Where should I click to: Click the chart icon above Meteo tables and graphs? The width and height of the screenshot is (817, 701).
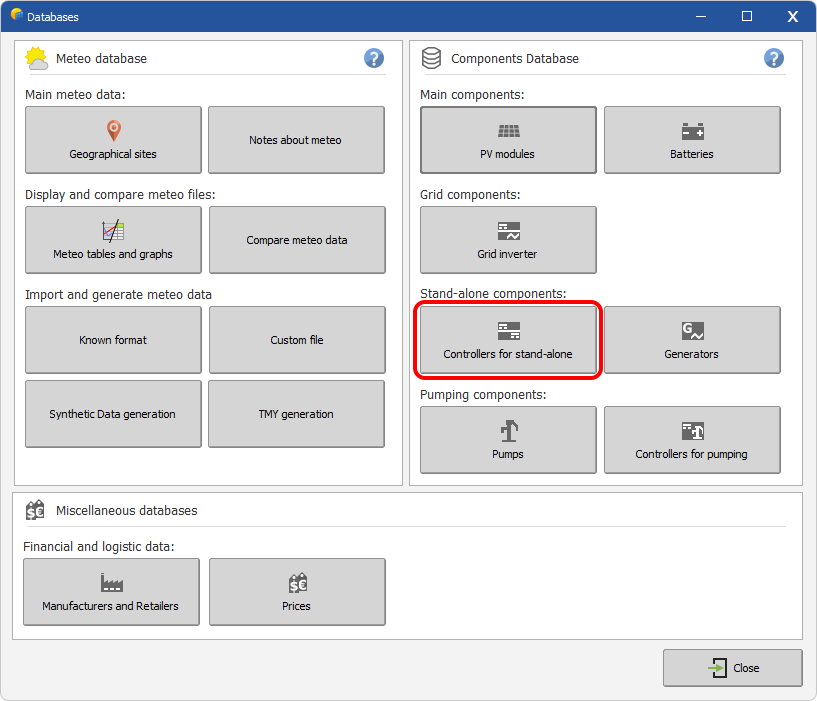point(113,231)
